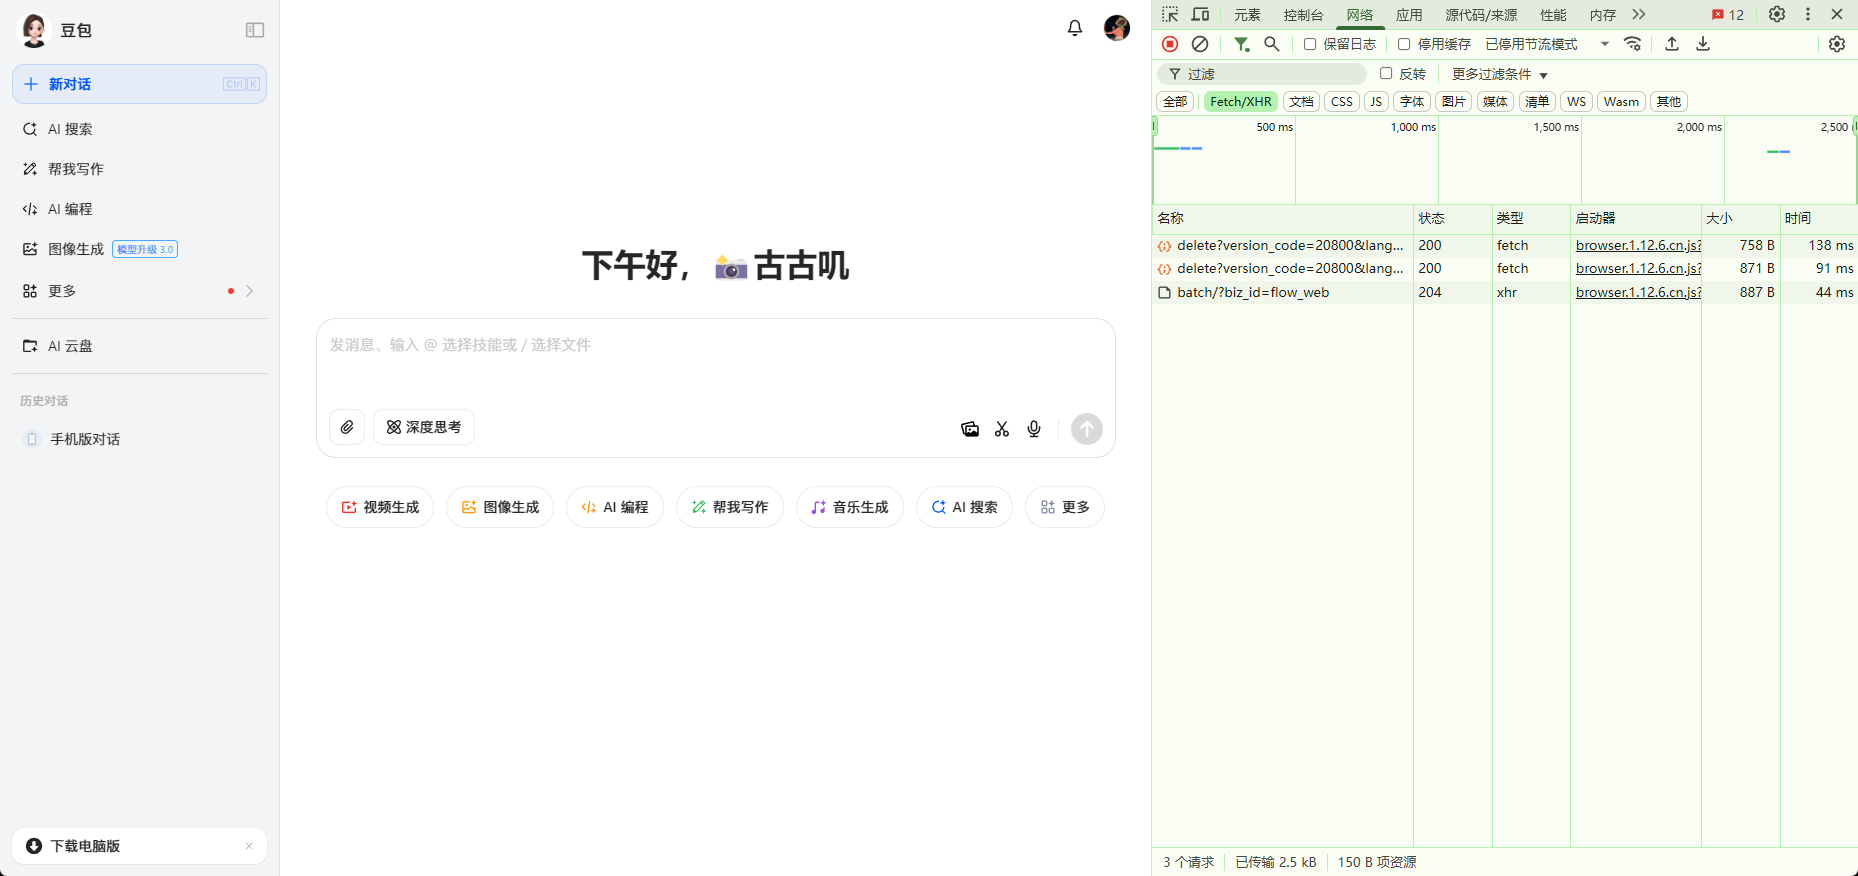The height and width of the screenshot is (876, 1858).
Task: Click the export HAR download icon
Action: [1703, 44]
